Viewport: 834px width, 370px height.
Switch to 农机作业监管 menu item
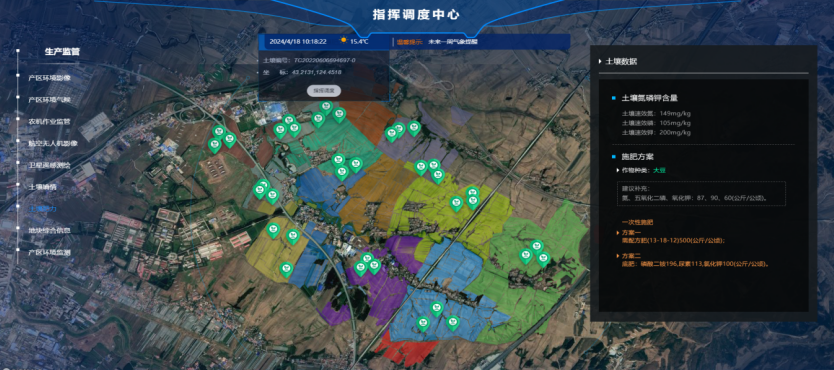point(49,121)
